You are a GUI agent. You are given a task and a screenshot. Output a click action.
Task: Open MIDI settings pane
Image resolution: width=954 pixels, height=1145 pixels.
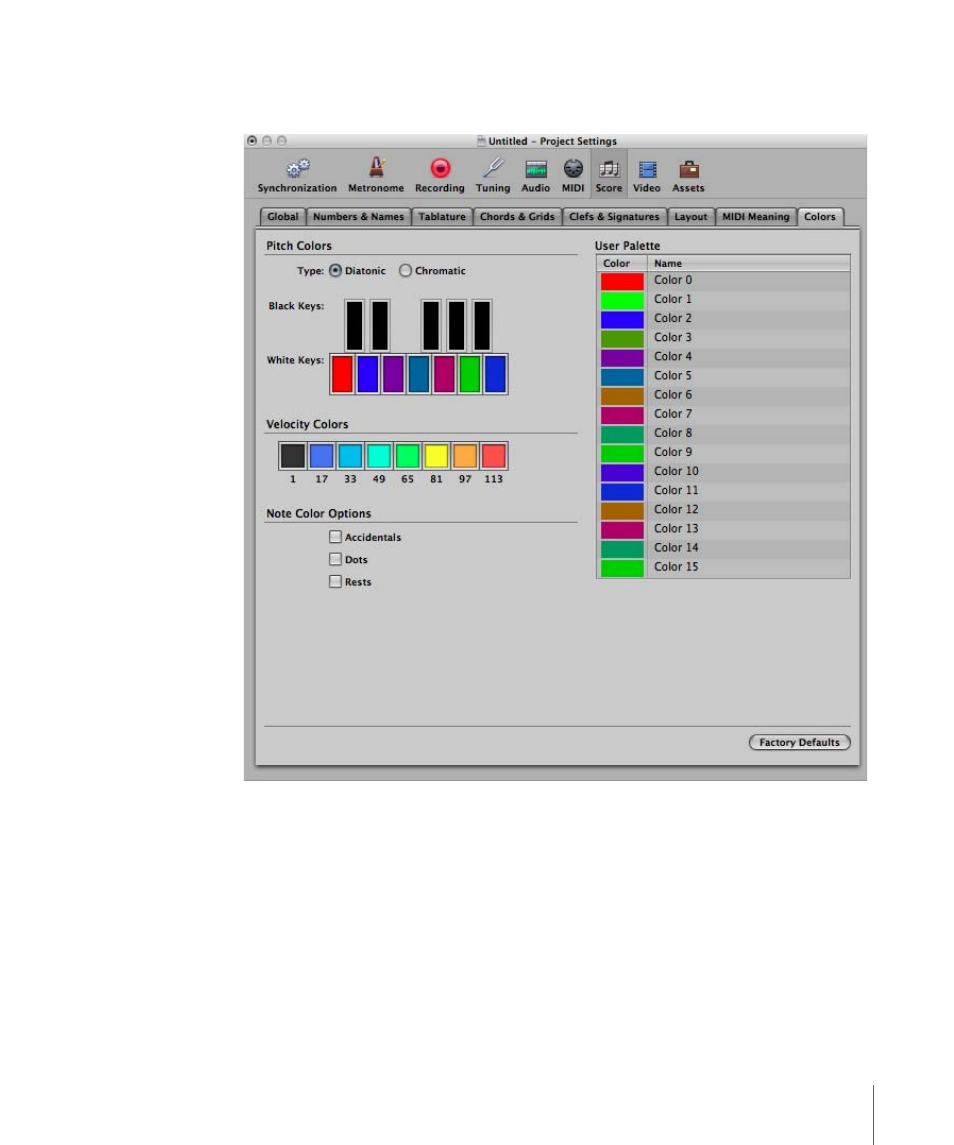573,176
